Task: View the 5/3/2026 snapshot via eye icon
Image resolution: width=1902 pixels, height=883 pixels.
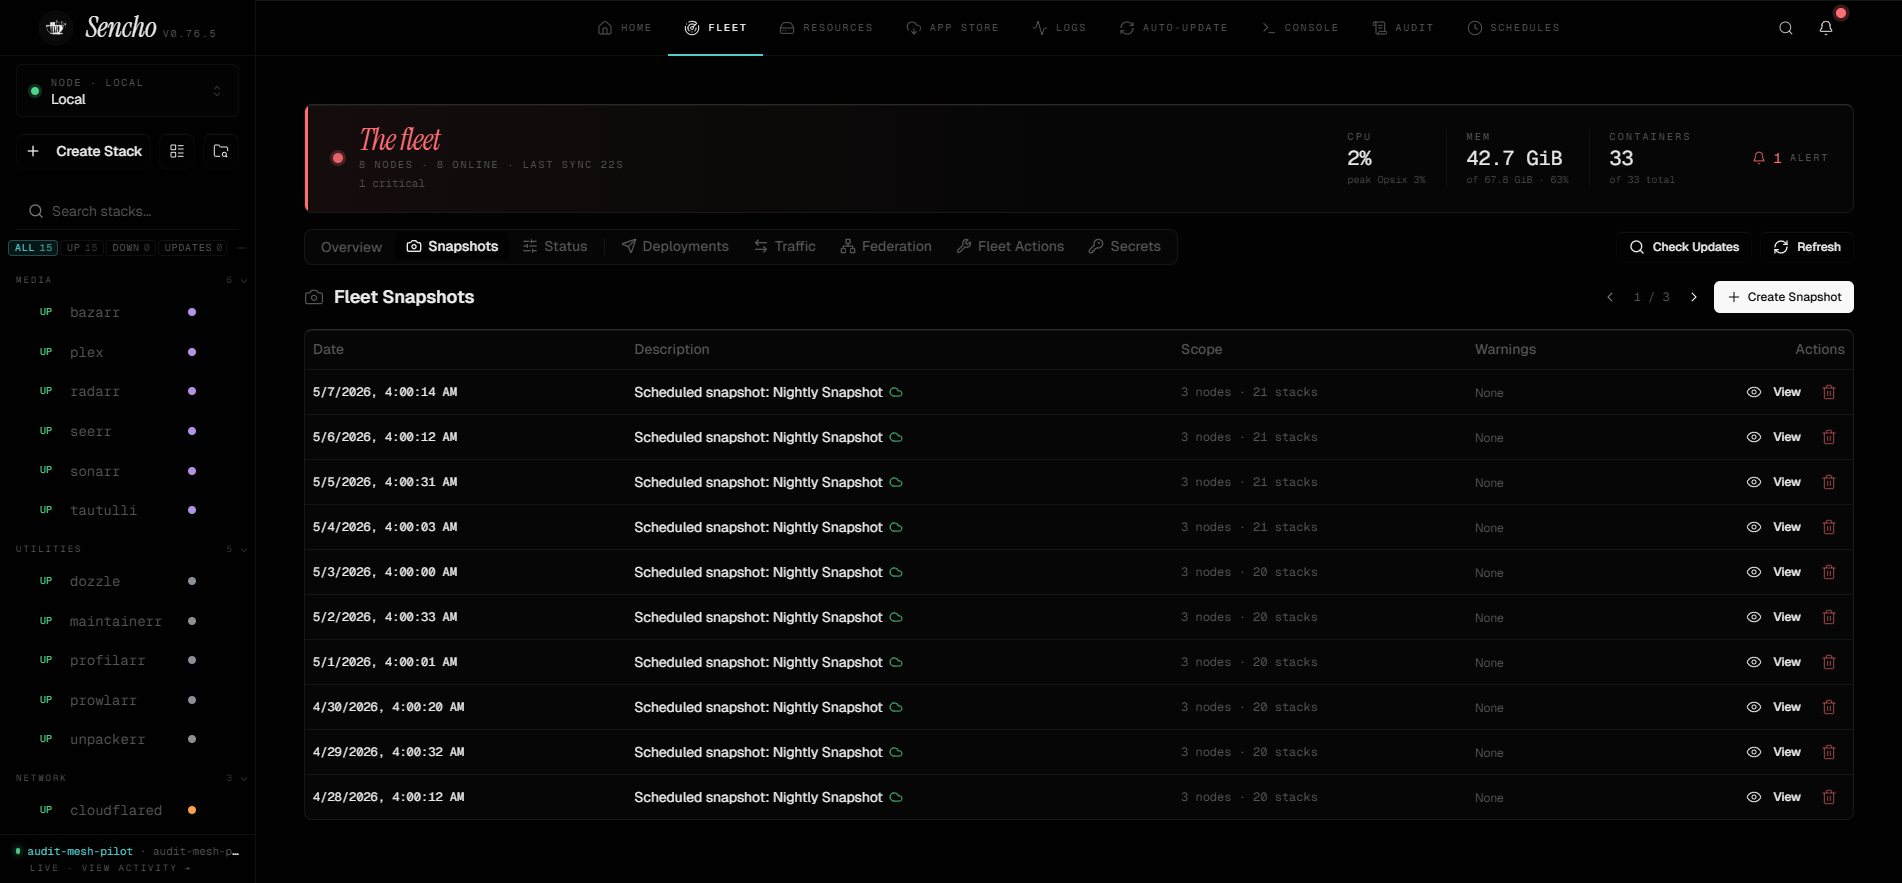Action: (x=1754, y=572)
